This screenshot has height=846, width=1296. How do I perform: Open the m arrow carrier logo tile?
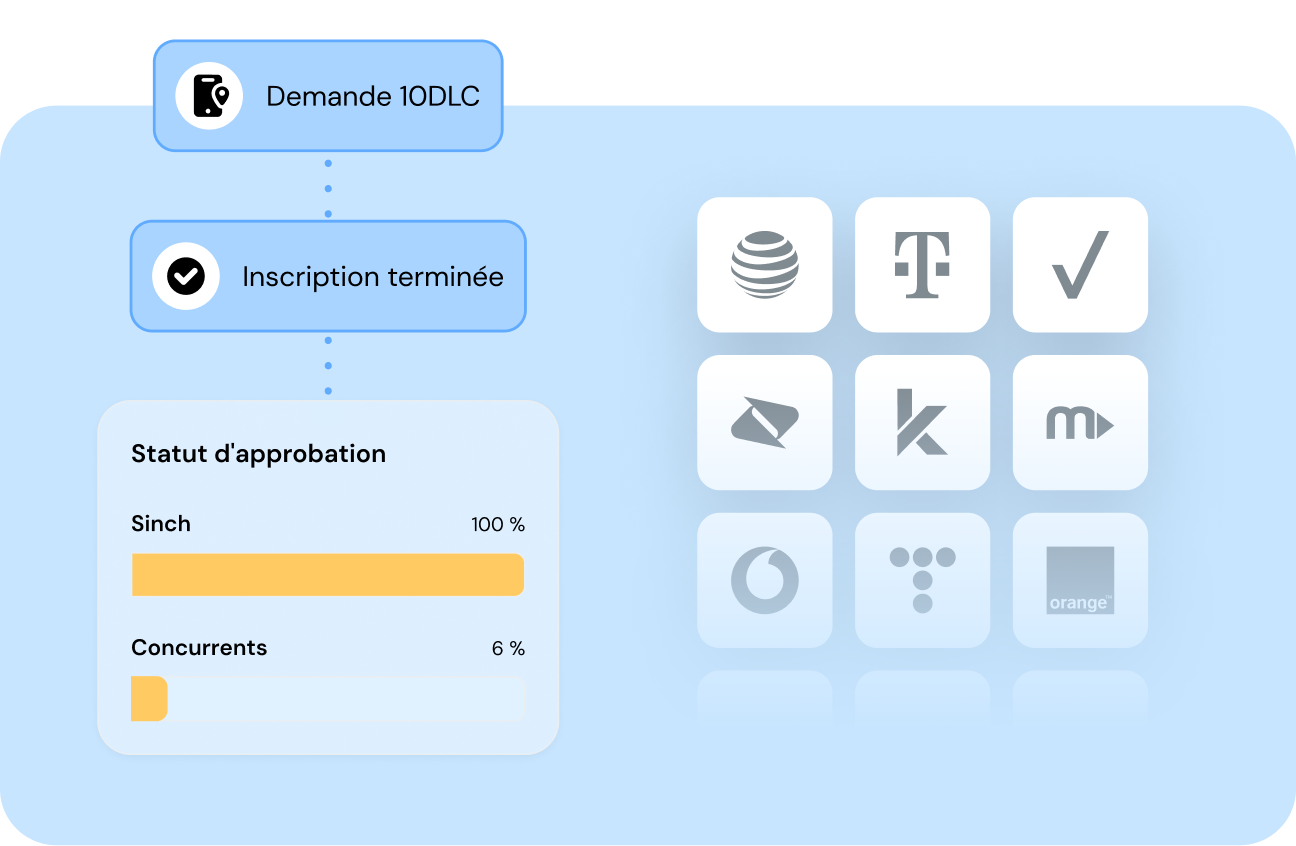point(1080,423)
